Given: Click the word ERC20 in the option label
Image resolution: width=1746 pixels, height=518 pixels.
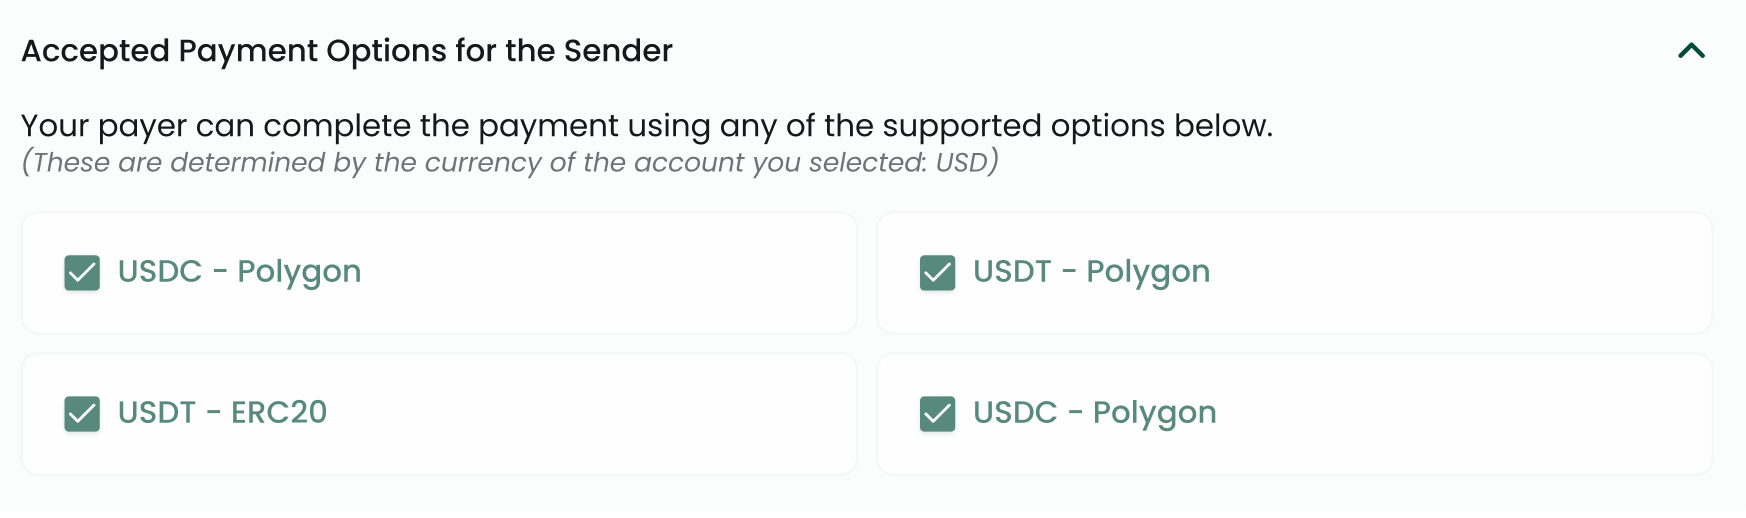Looking at the screenshot, I should pos(279,412).
